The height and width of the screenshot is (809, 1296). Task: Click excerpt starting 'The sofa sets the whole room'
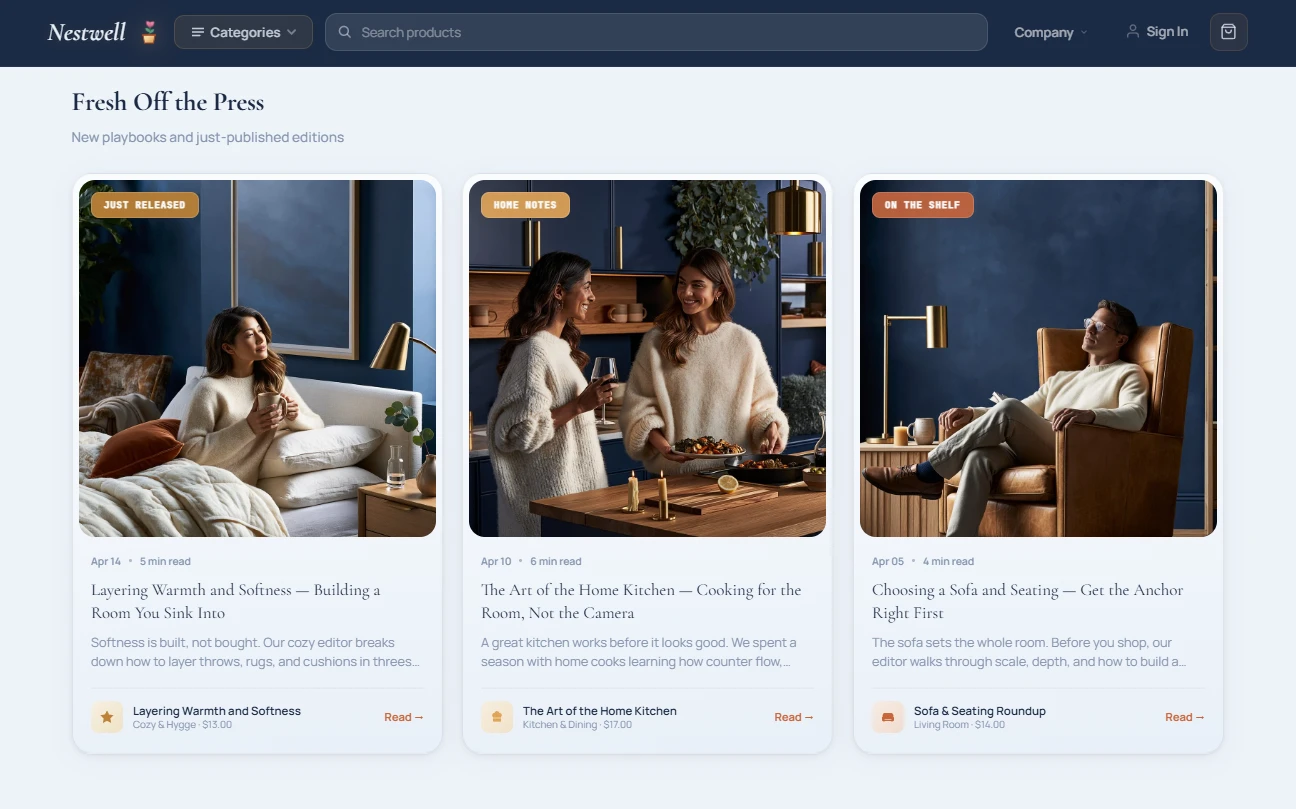pyautogui.click(x=1029, y=652)
